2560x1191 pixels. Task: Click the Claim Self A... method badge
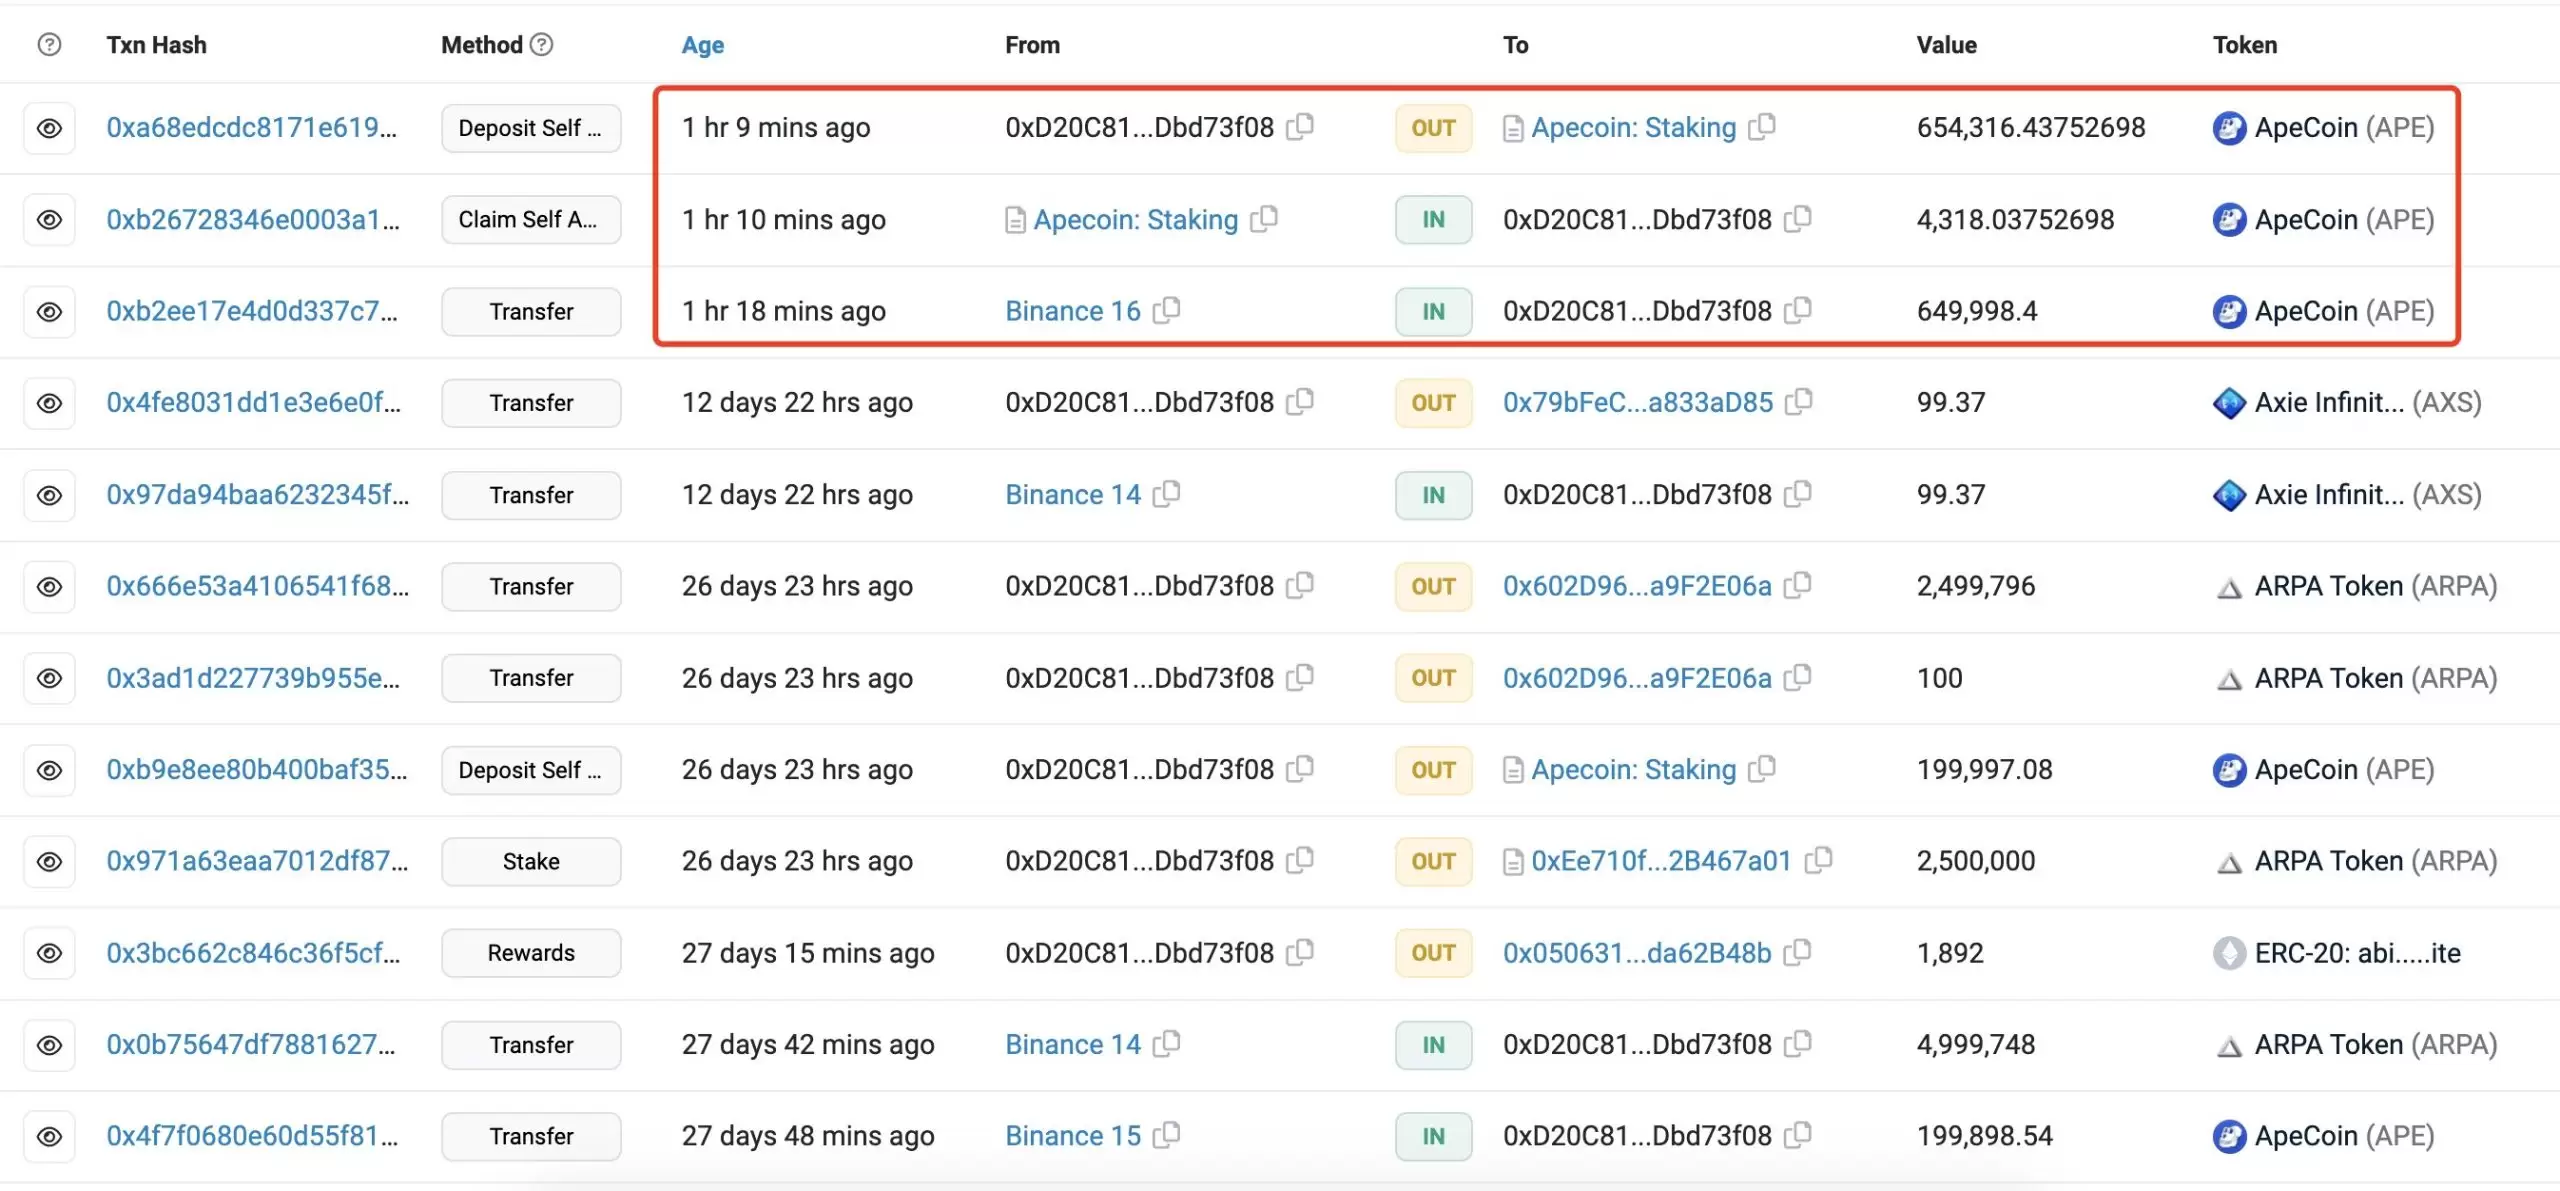pyautogui.click(x=530, y=220)
